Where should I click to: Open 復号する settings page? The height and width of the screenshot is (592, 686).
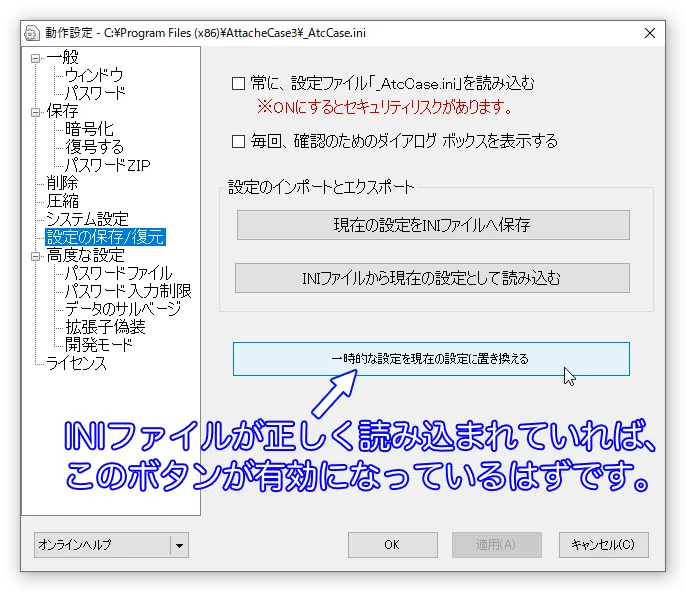pos(94,147)
